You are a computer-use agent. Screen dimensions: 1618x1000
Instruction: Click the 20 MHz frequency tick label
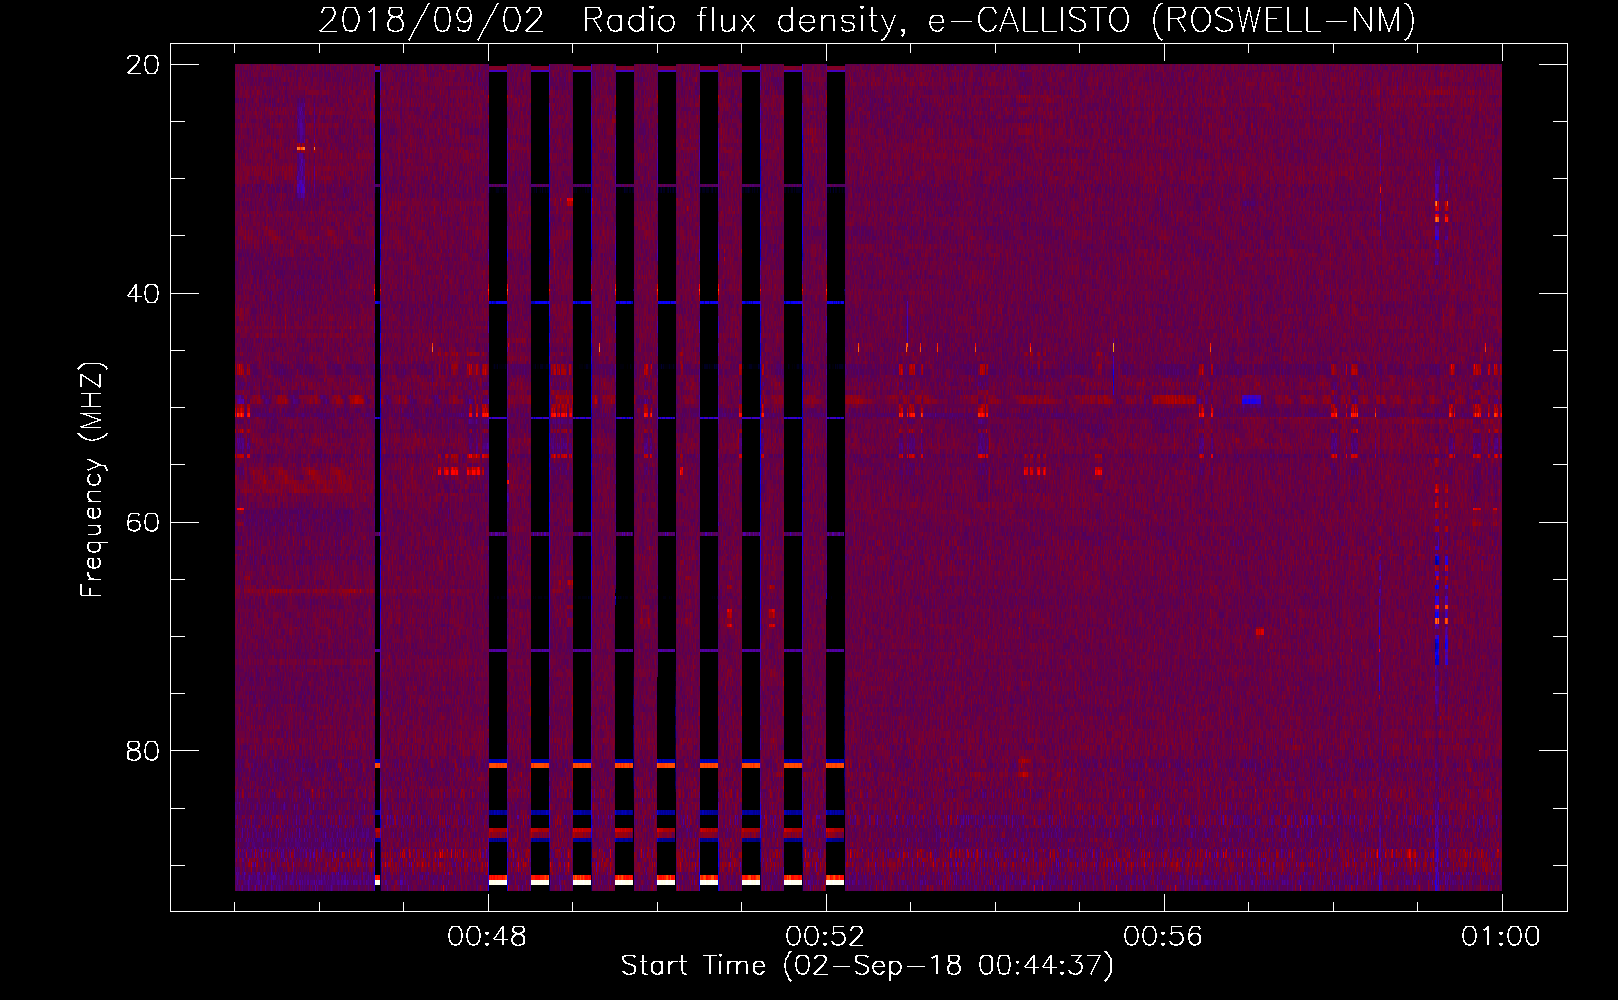pyautogui.click(x=143, y=65)
